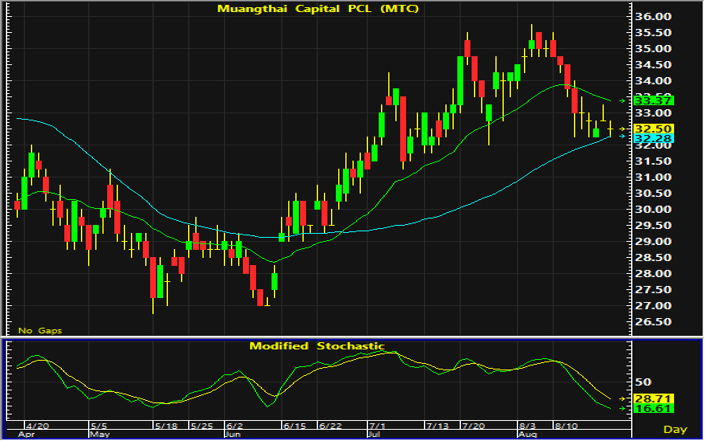
Task: Click the 6/22 date marker
Action: point(330,426)
